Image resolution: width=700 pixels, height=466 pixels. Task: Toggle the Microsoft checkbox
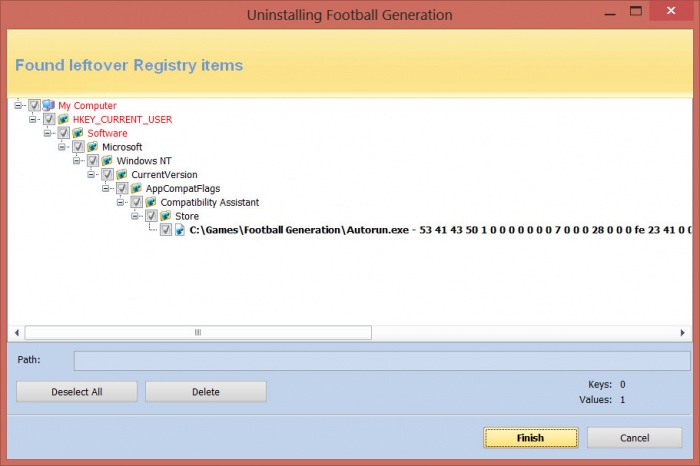[78, 147]
